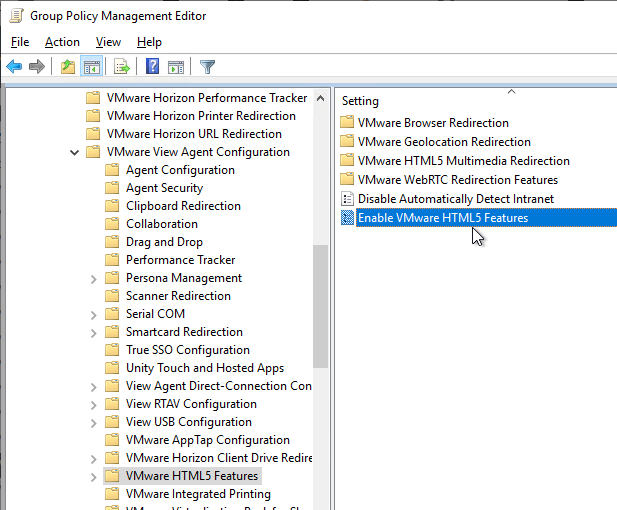Click folder icon beside VMware HTML5 Multimedia Redirection
Screen dimensions: 617x510
coord(347,160)
